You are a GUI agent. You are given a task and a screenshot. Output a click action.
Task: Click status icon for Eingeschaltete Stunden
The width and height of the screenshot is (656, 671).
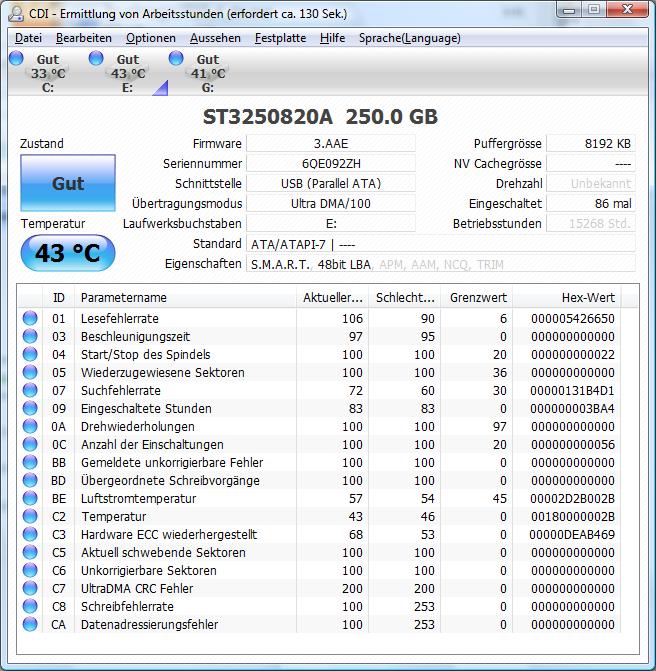30,408
